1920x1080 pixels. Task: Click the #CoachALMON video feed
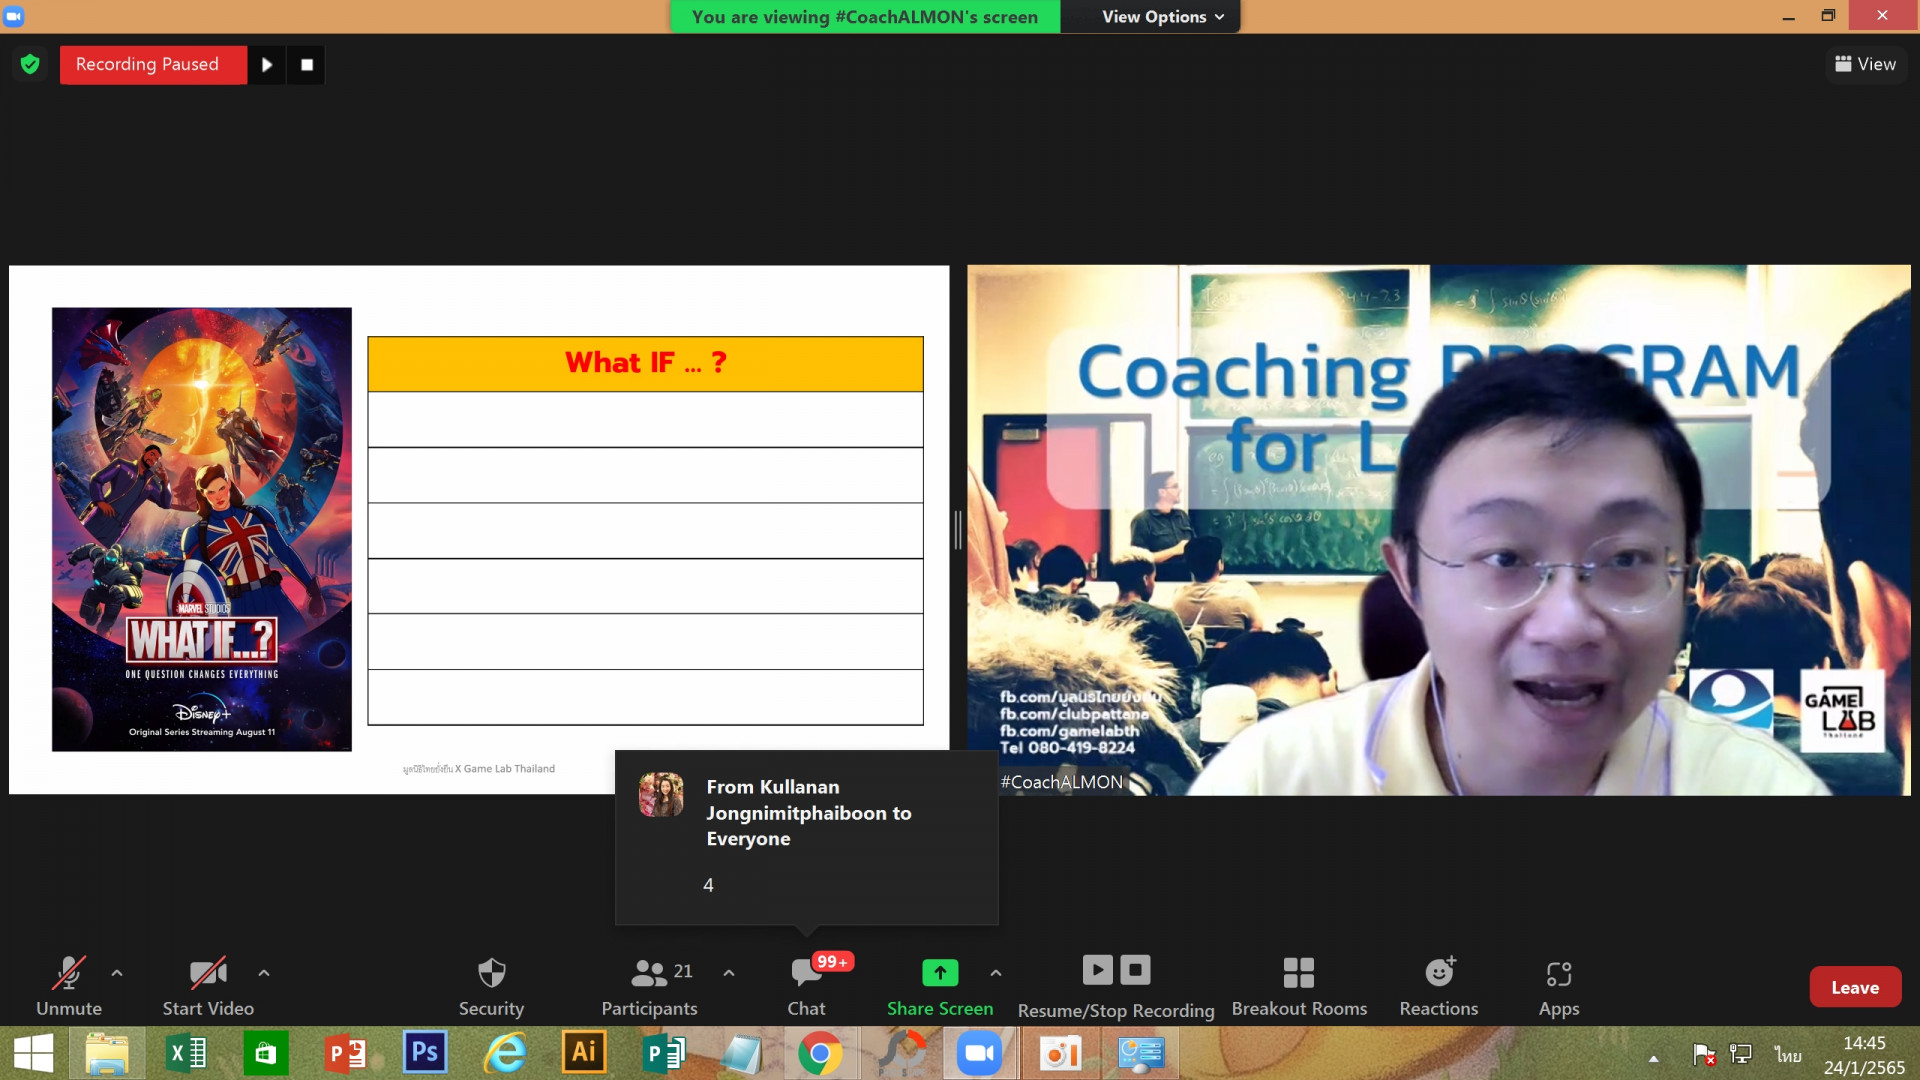click(x=1438, y=530)
